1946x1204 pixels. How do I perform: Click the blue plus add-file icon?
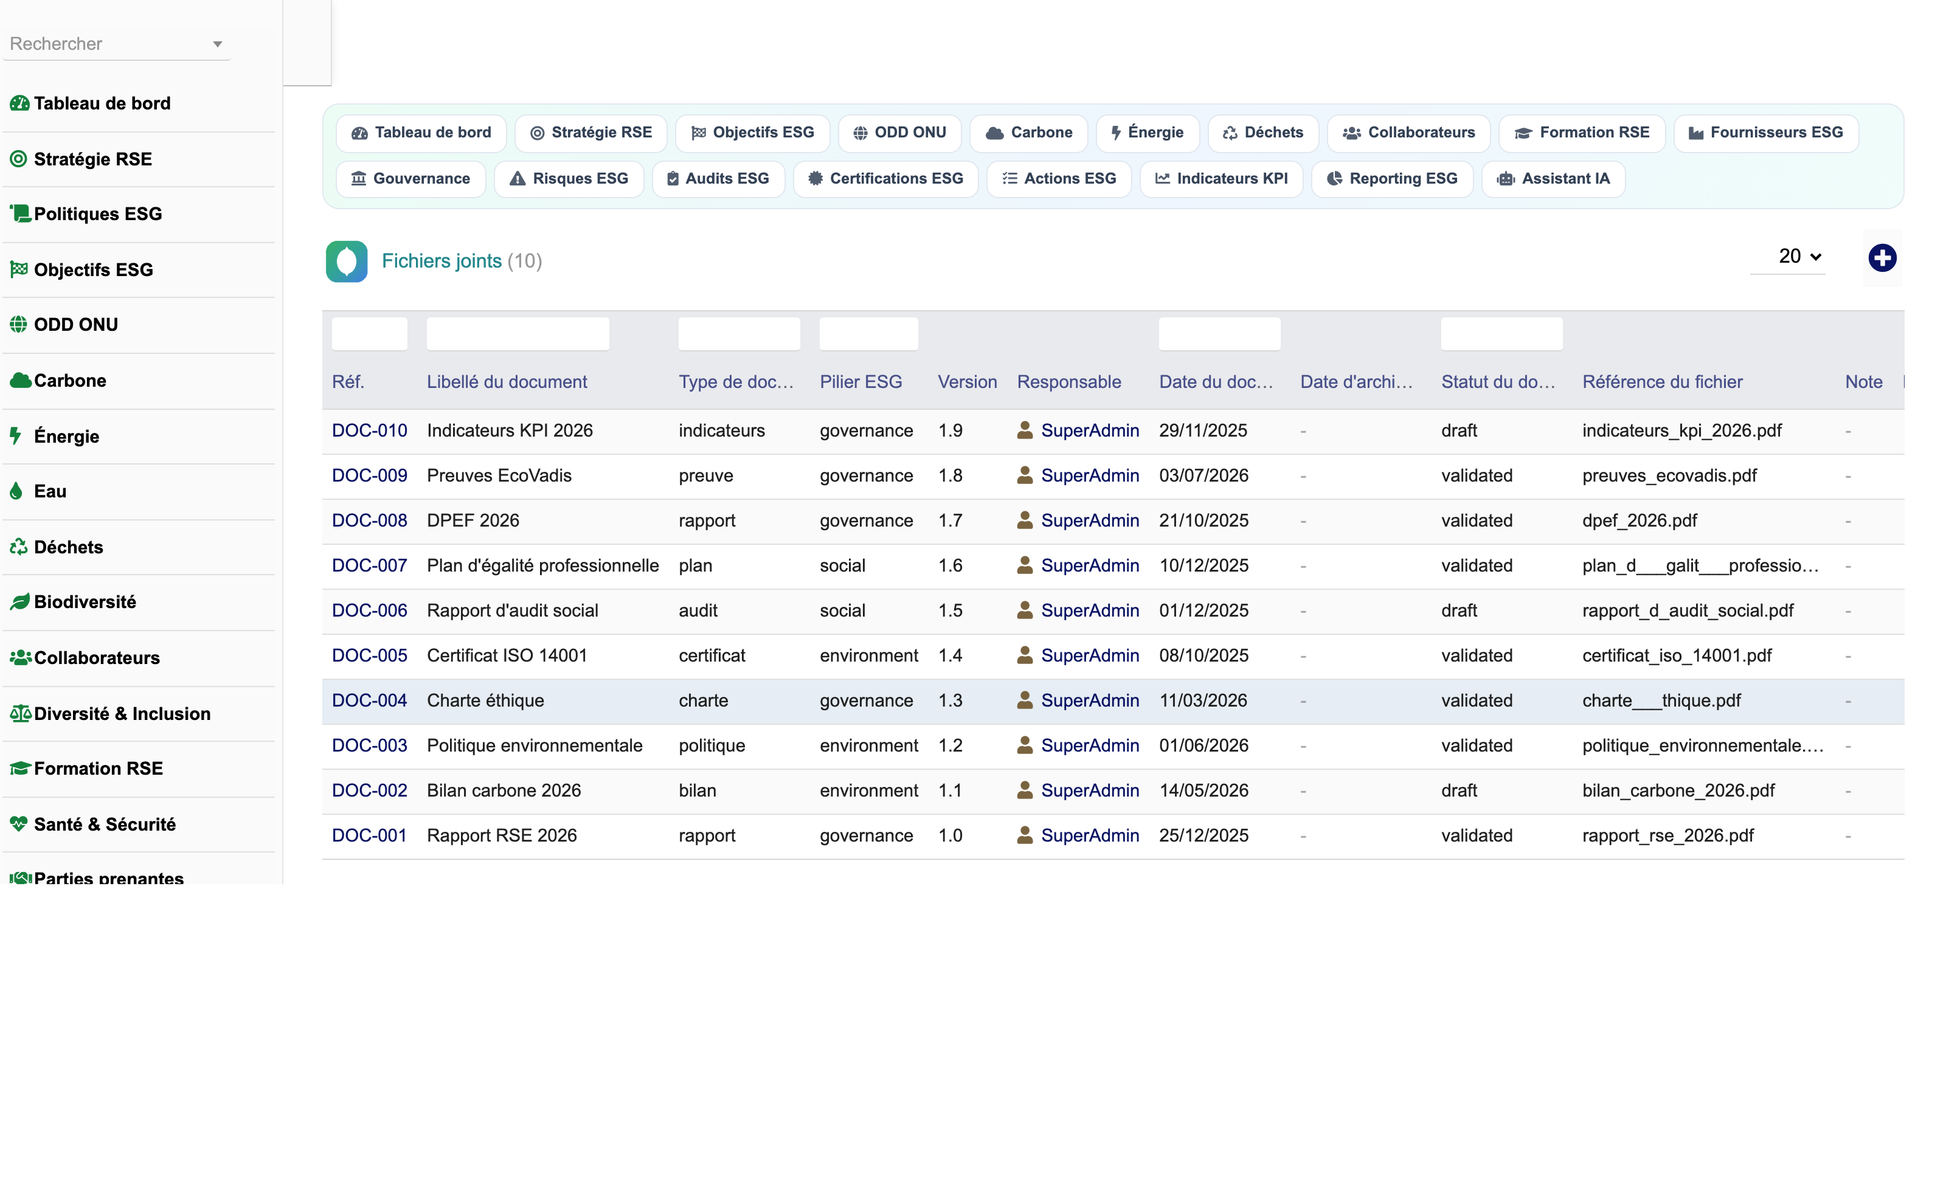pos(1882,258)
